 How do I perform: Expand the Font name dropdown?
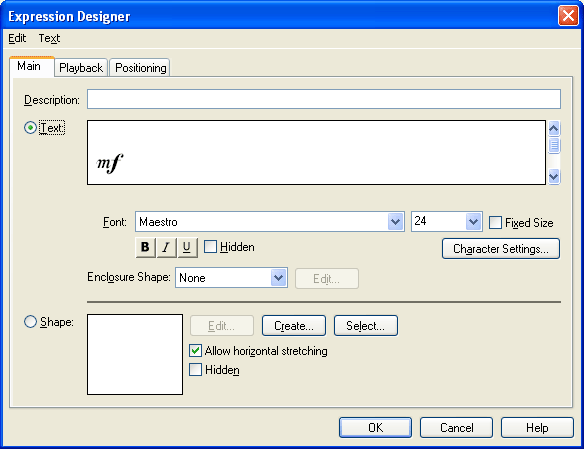pos(395,222)
